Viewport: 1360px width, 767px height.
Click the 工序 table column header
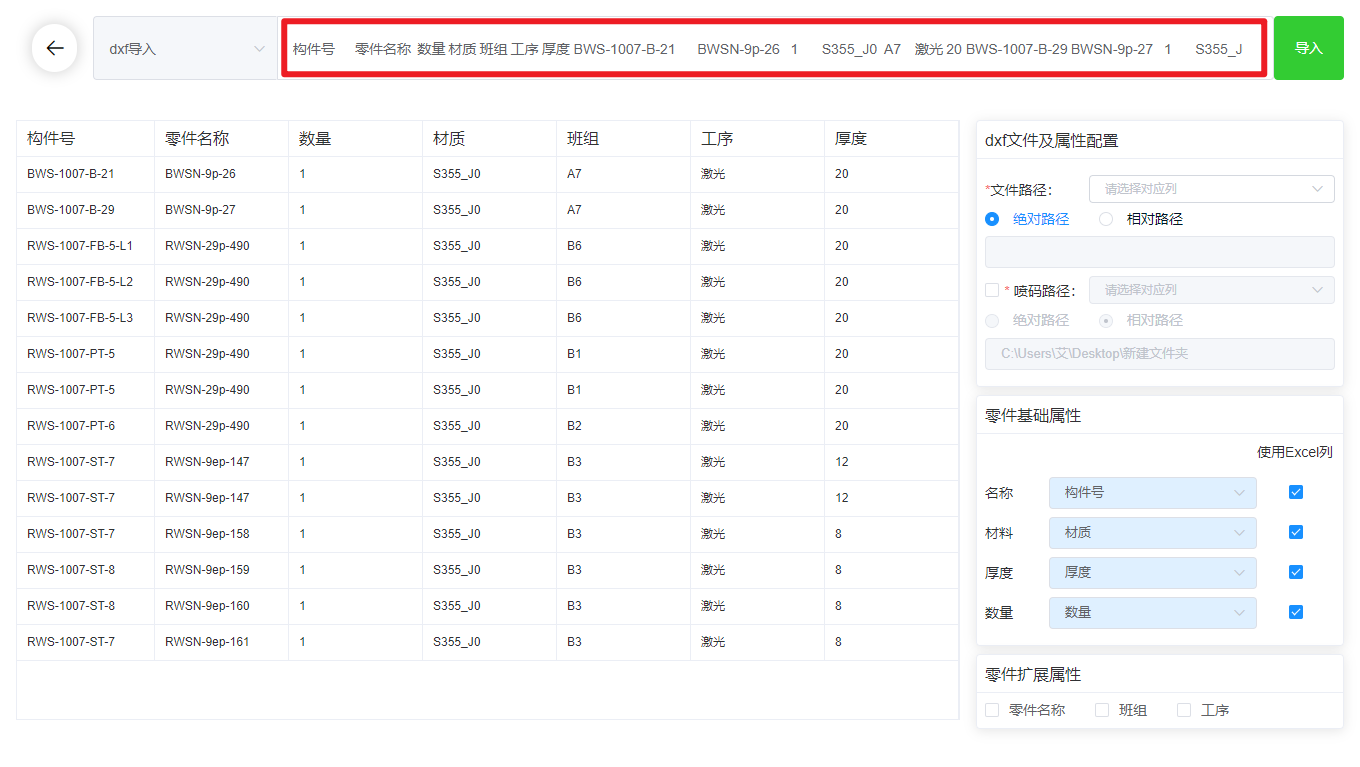click(757, 139)
